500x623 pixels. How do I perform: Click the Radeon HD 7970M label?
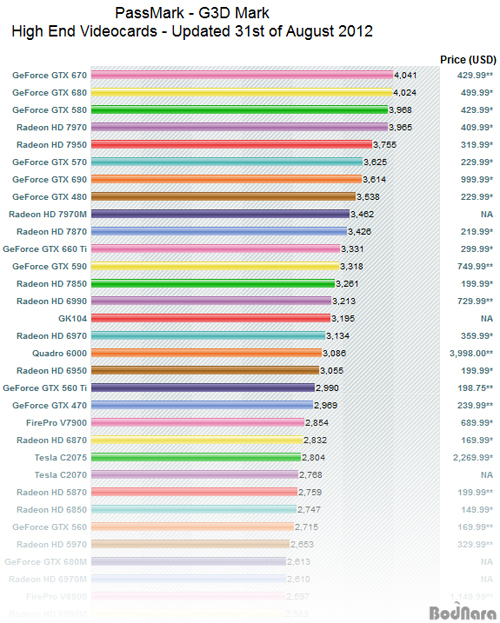tap(48, 215)
